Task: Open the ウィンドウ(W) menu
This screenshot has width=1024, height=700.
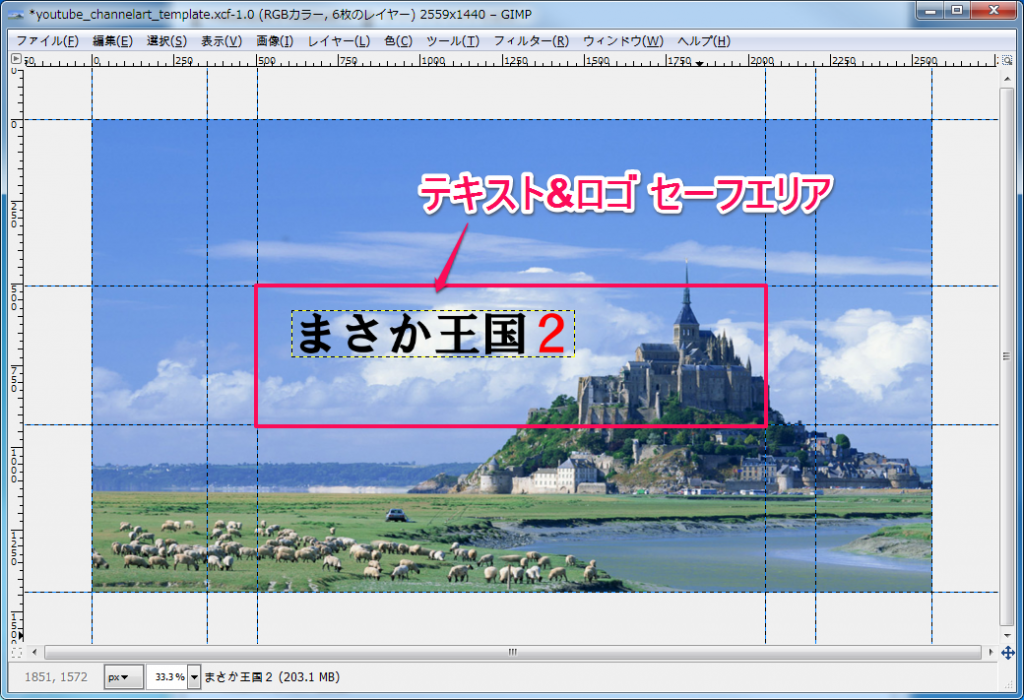Action: 623,41
